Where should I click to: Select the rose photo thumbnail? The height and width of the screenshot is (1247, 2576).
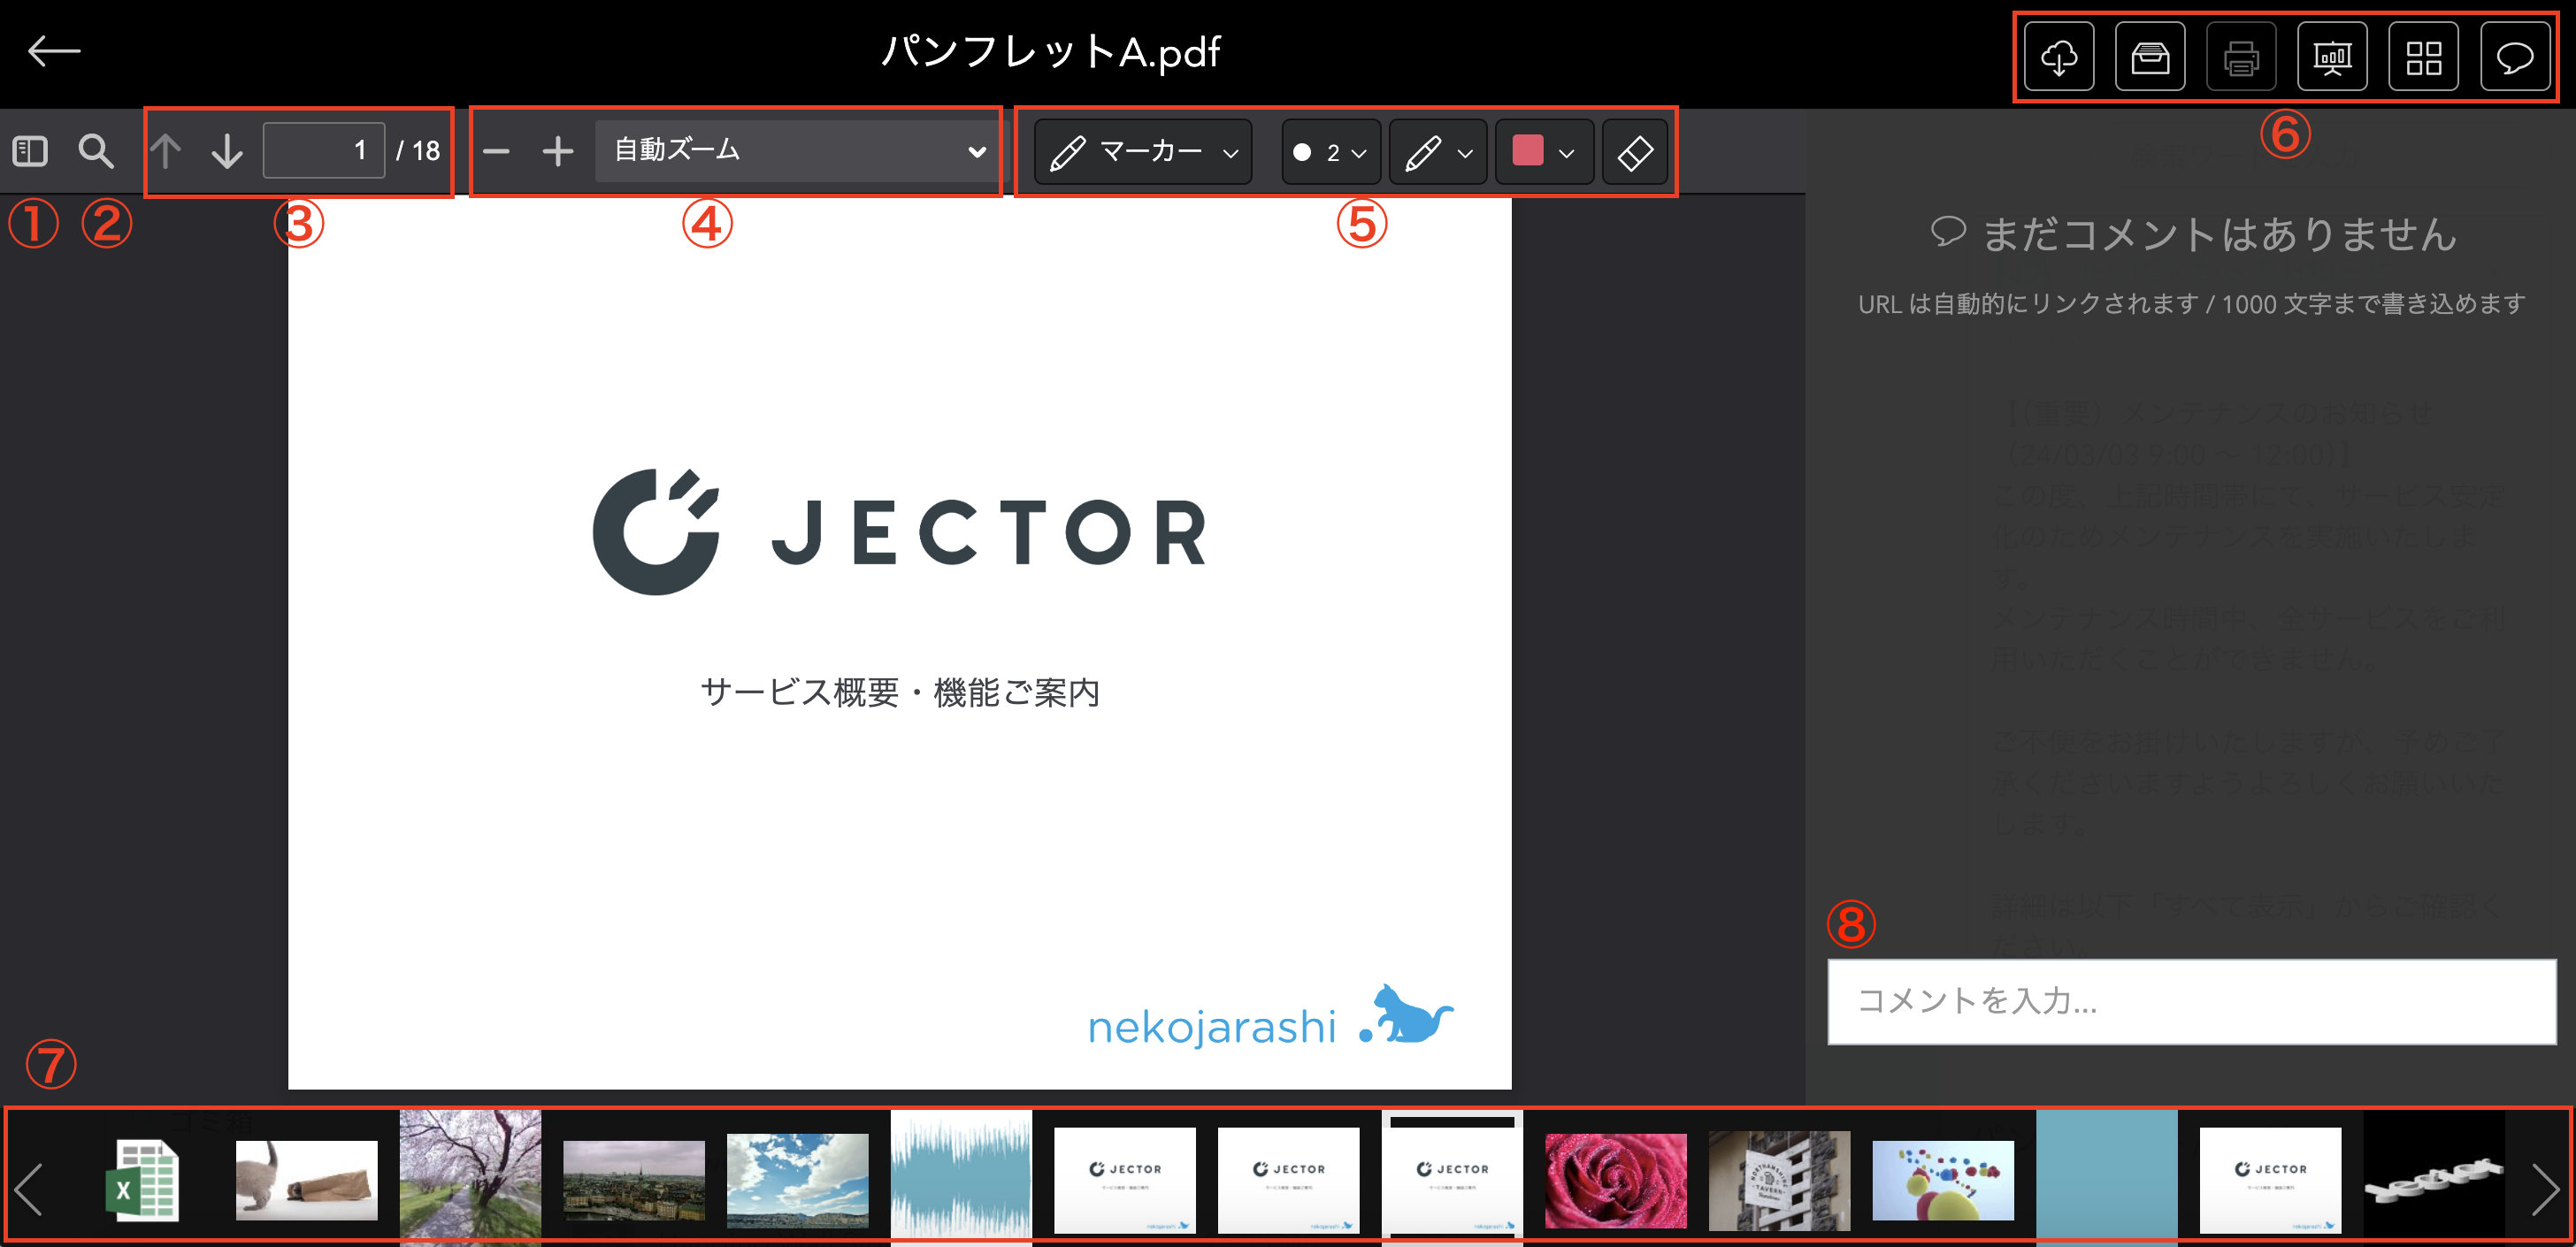pos(1614,1180)
